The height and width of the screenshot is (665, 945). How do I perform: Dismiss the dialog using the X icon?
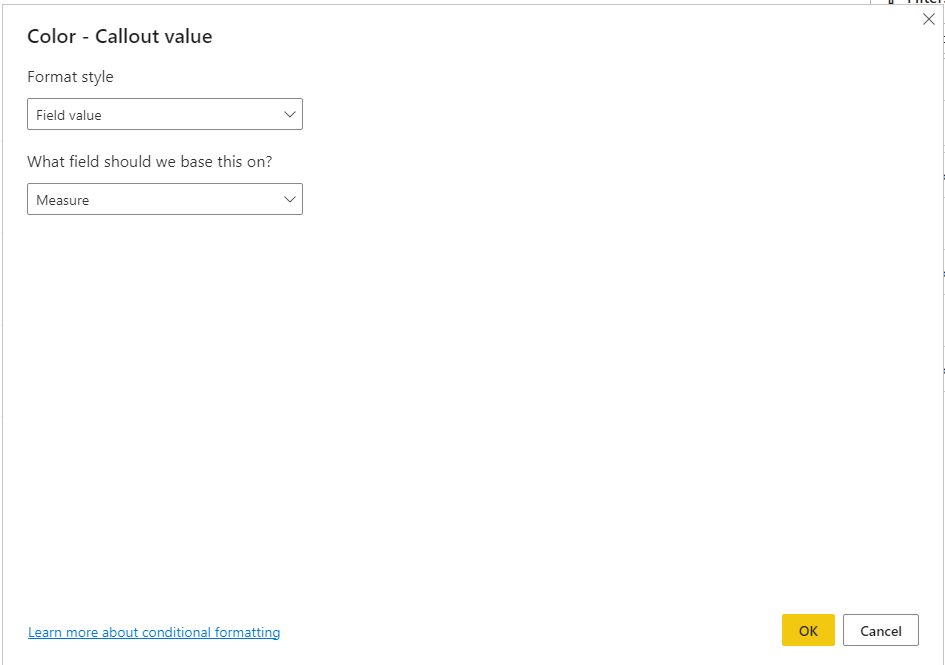tap(928, 18)
